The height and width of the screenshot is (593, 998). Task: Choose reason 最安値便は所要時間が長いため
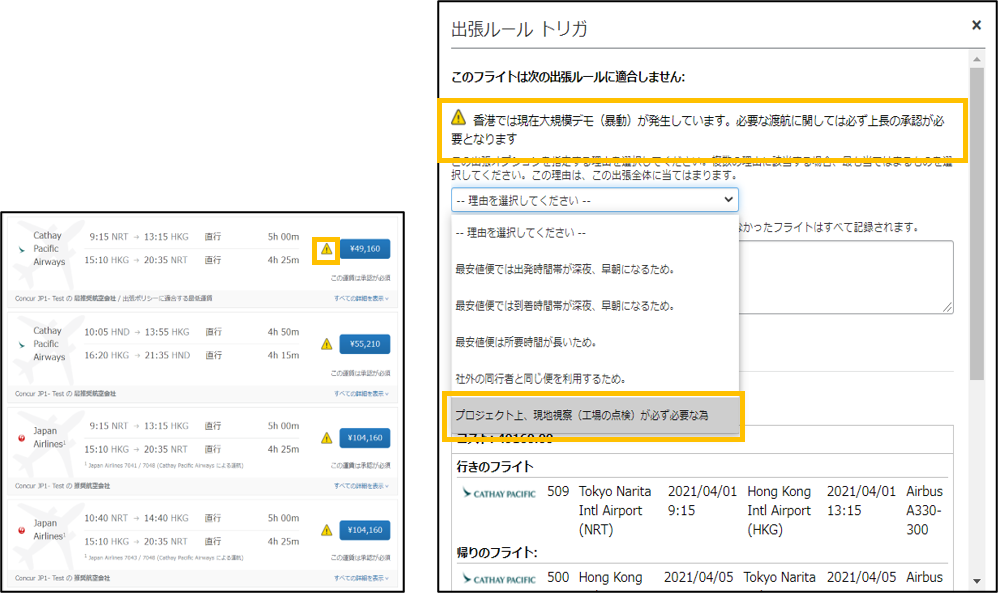(x=594, y=342)
